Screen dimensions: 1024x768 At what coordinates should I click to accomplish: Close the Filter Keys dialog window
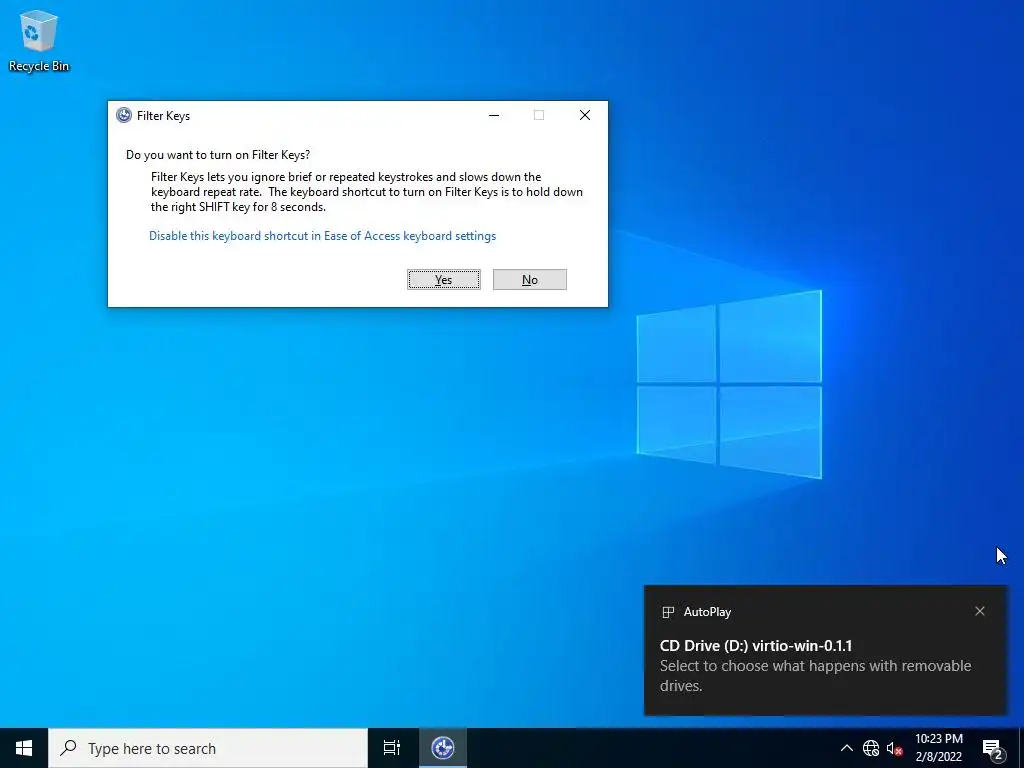(584, 115)
